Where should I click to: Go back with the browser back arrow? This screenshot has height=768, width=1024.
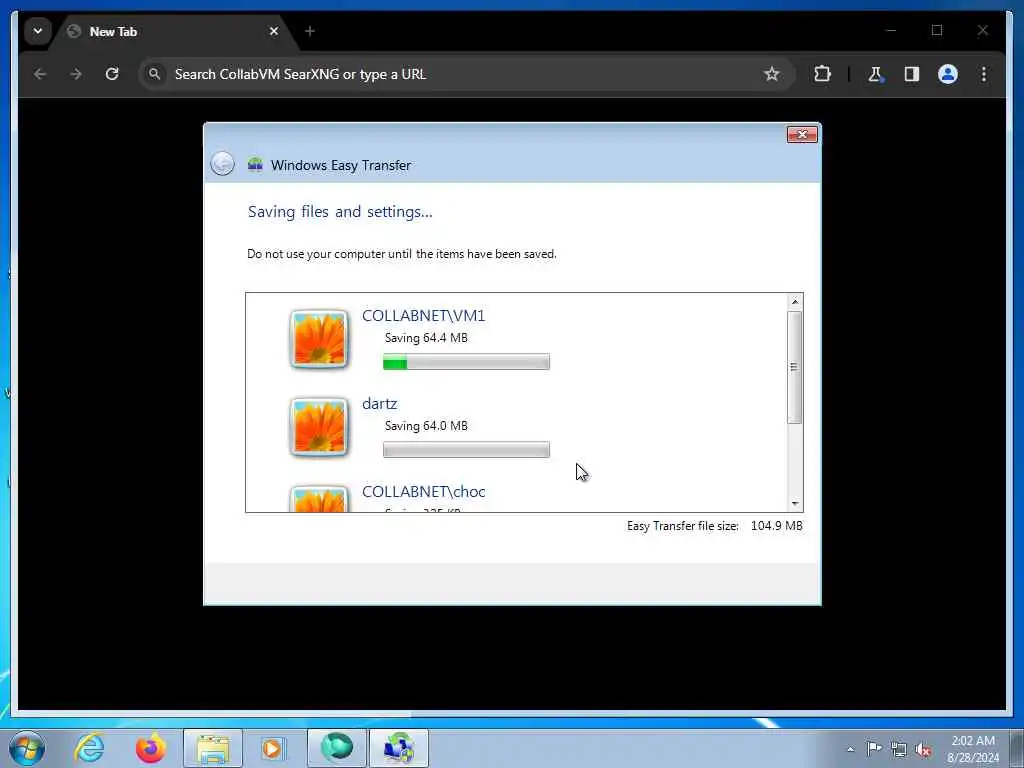[x=40, y=74]
